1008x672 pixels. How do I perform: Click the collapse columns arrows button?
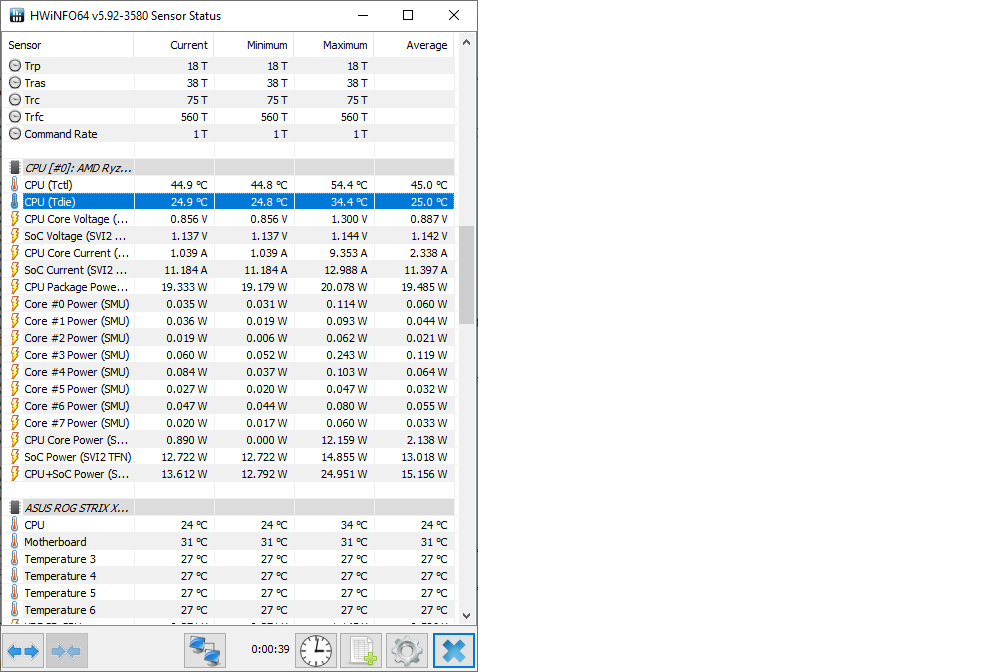[x=66, y=651]
